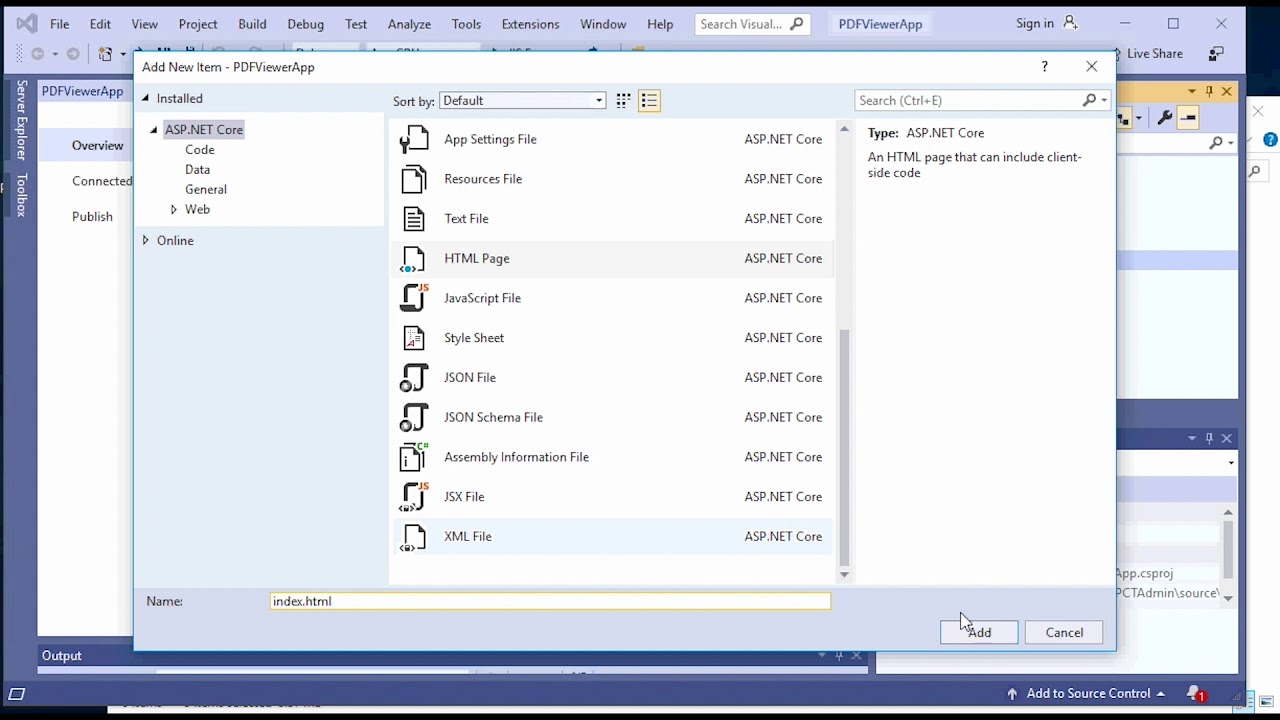Open the Publish section

(92, 216)
